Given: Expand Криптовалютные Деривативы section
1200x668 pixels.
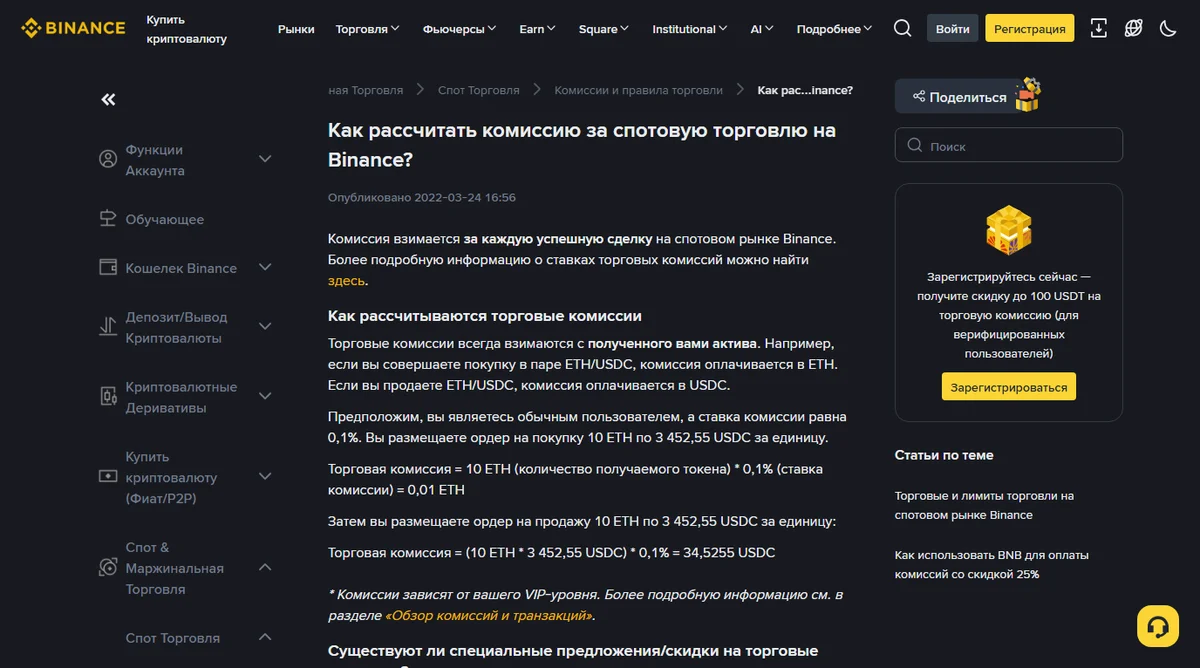Looking at the screenshot, I should pyautogui.click(x=265, y=396).
